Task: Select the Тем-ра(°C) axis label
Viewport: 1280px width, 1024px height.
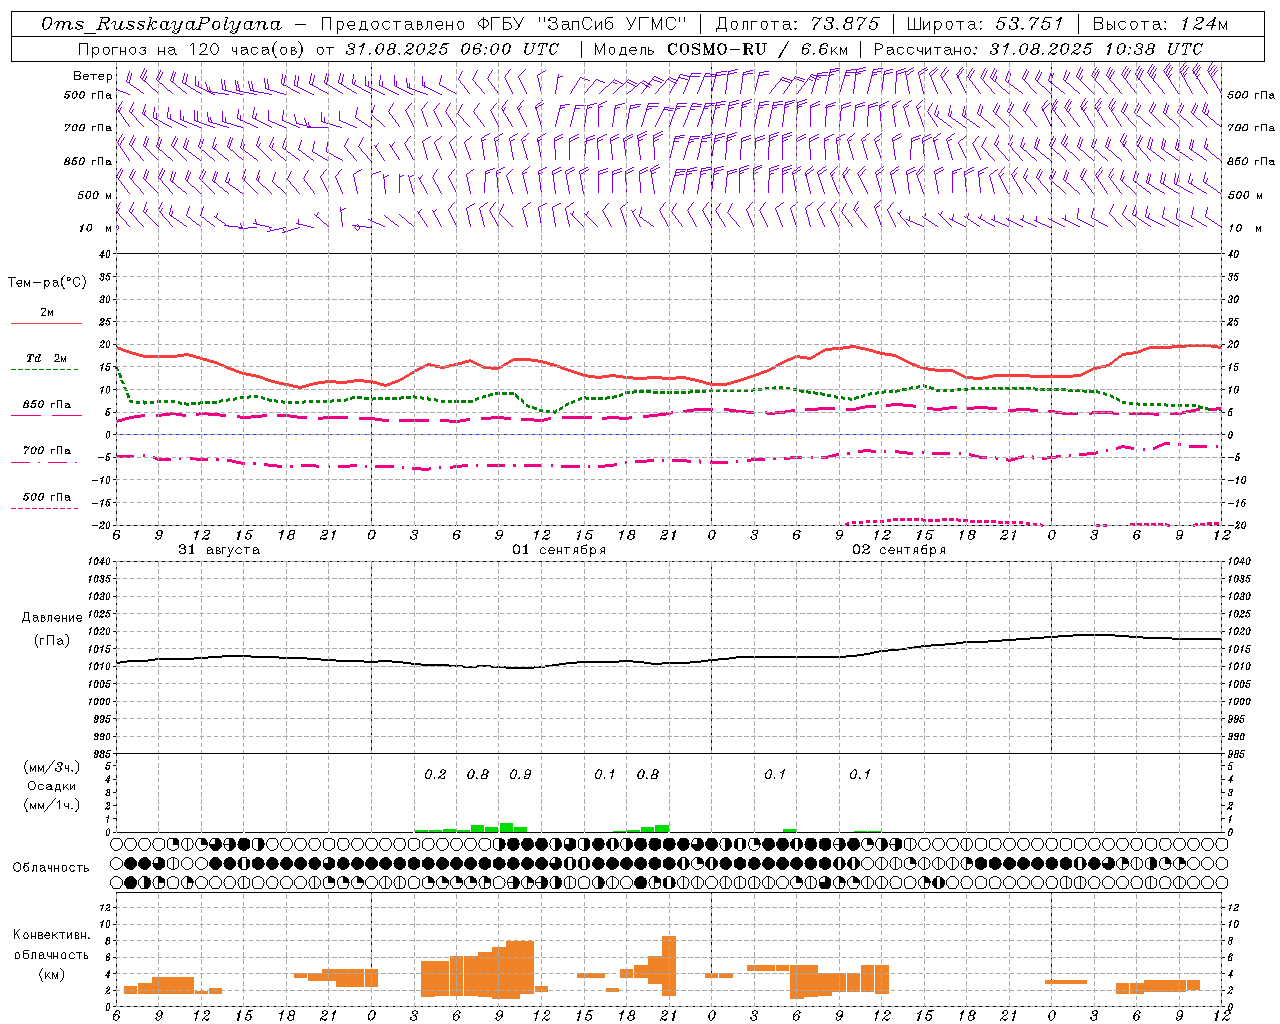Action: 47,283
